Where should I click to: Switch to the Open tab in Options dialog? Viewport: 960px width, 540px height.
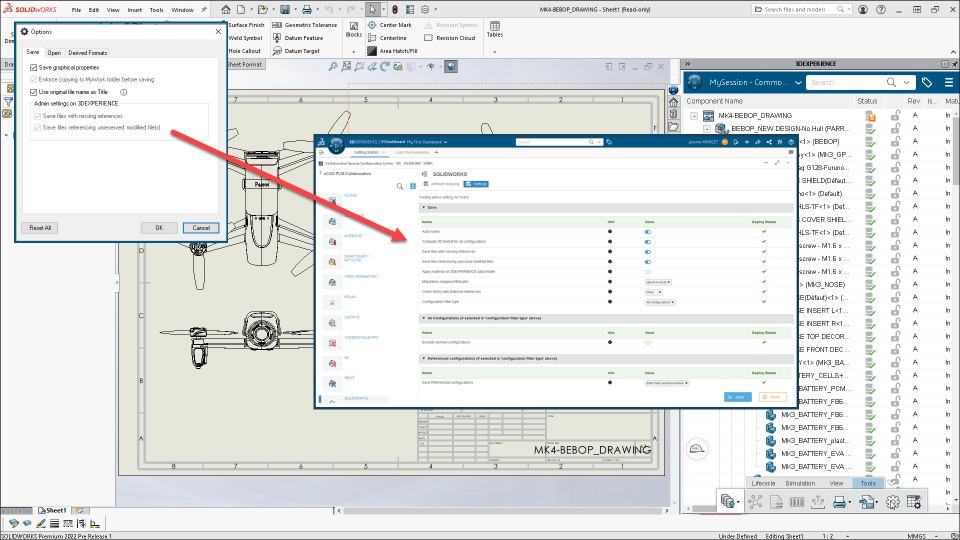54,53
